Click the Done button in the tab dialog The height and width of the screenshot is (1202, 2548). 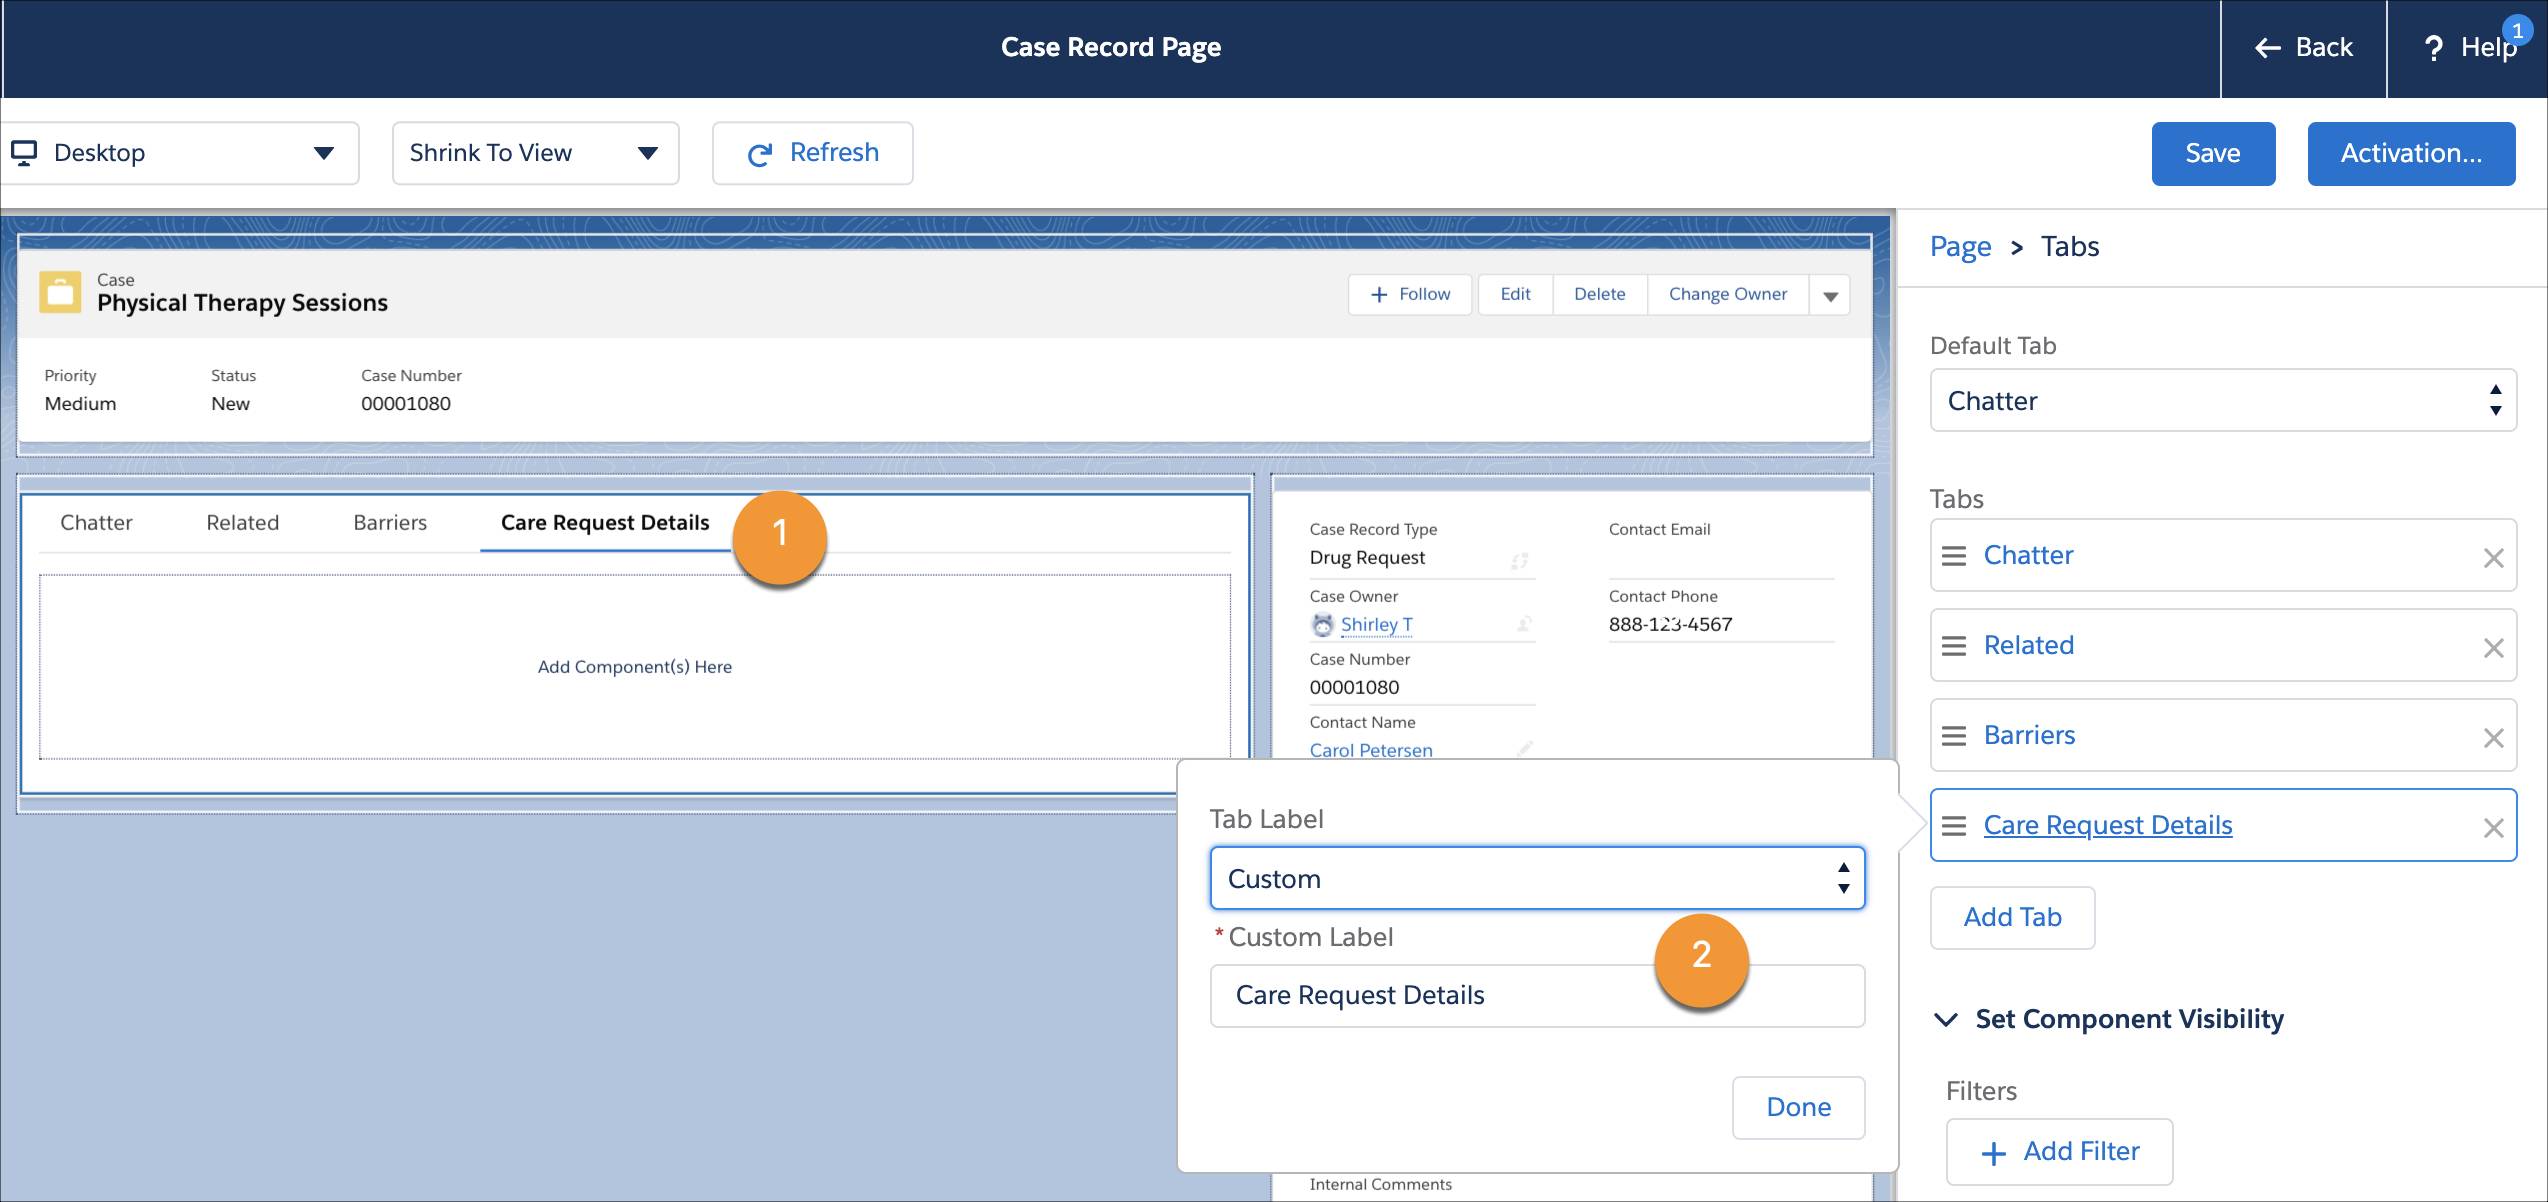pos(1798,1107)
